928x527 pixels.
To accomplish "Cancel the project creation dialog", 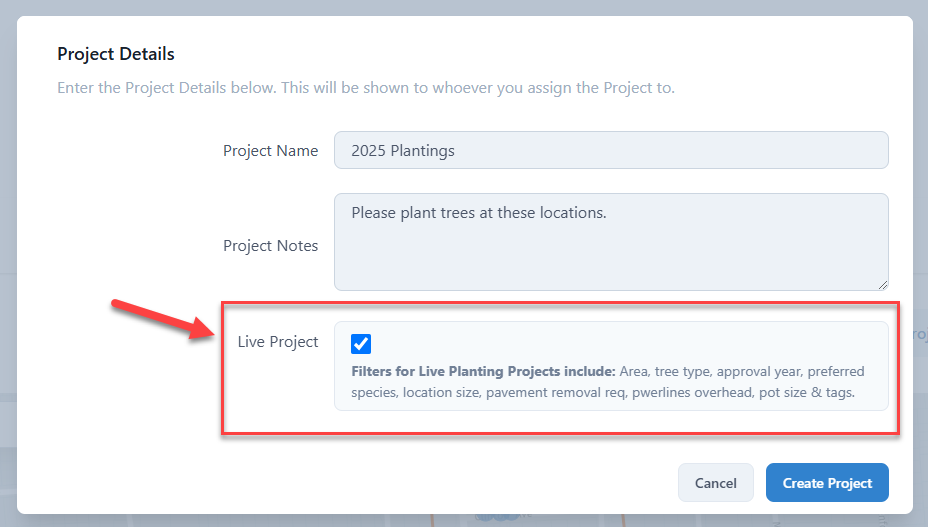I will [x=715, y=483].
